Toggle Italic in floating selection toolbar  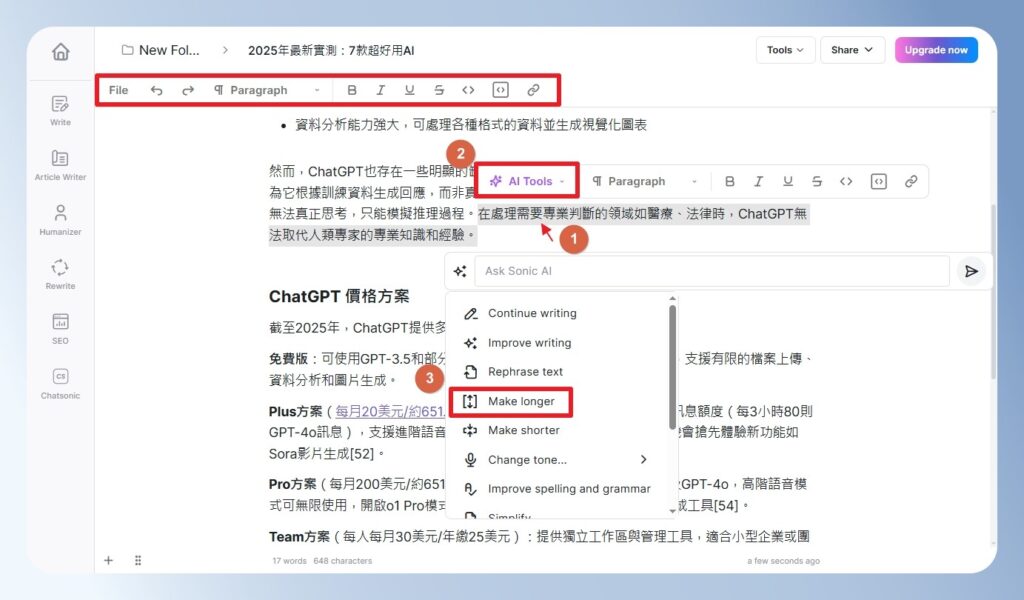coord(758,181)
